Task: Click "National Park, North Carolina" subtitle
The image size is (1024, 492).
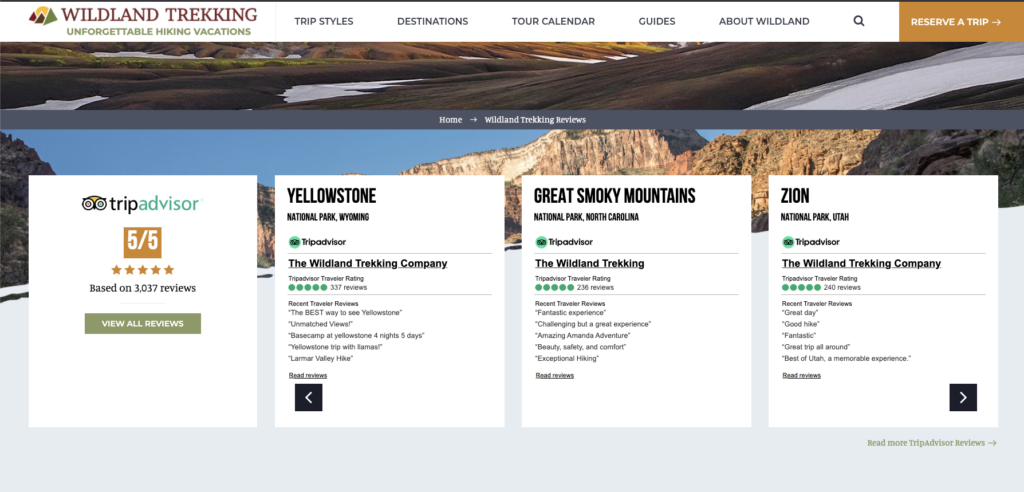Action: coord(586,218)
